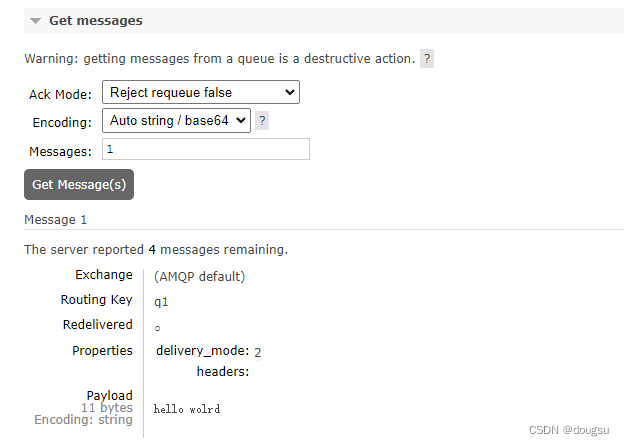Image resolution: width=624 pixels, height=446 pixels.
Task: Click the hello wolrd payload text
Action: point(187,409)
